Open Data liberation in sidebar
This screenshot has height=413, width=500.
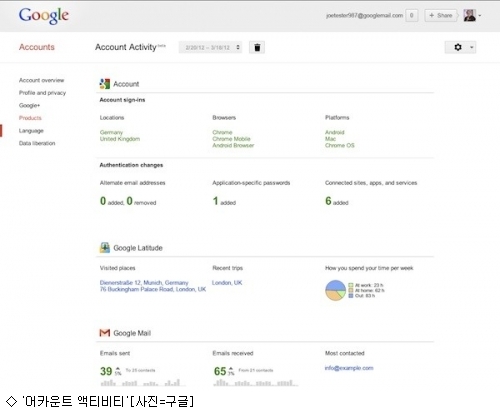click(x=37, y=143)
